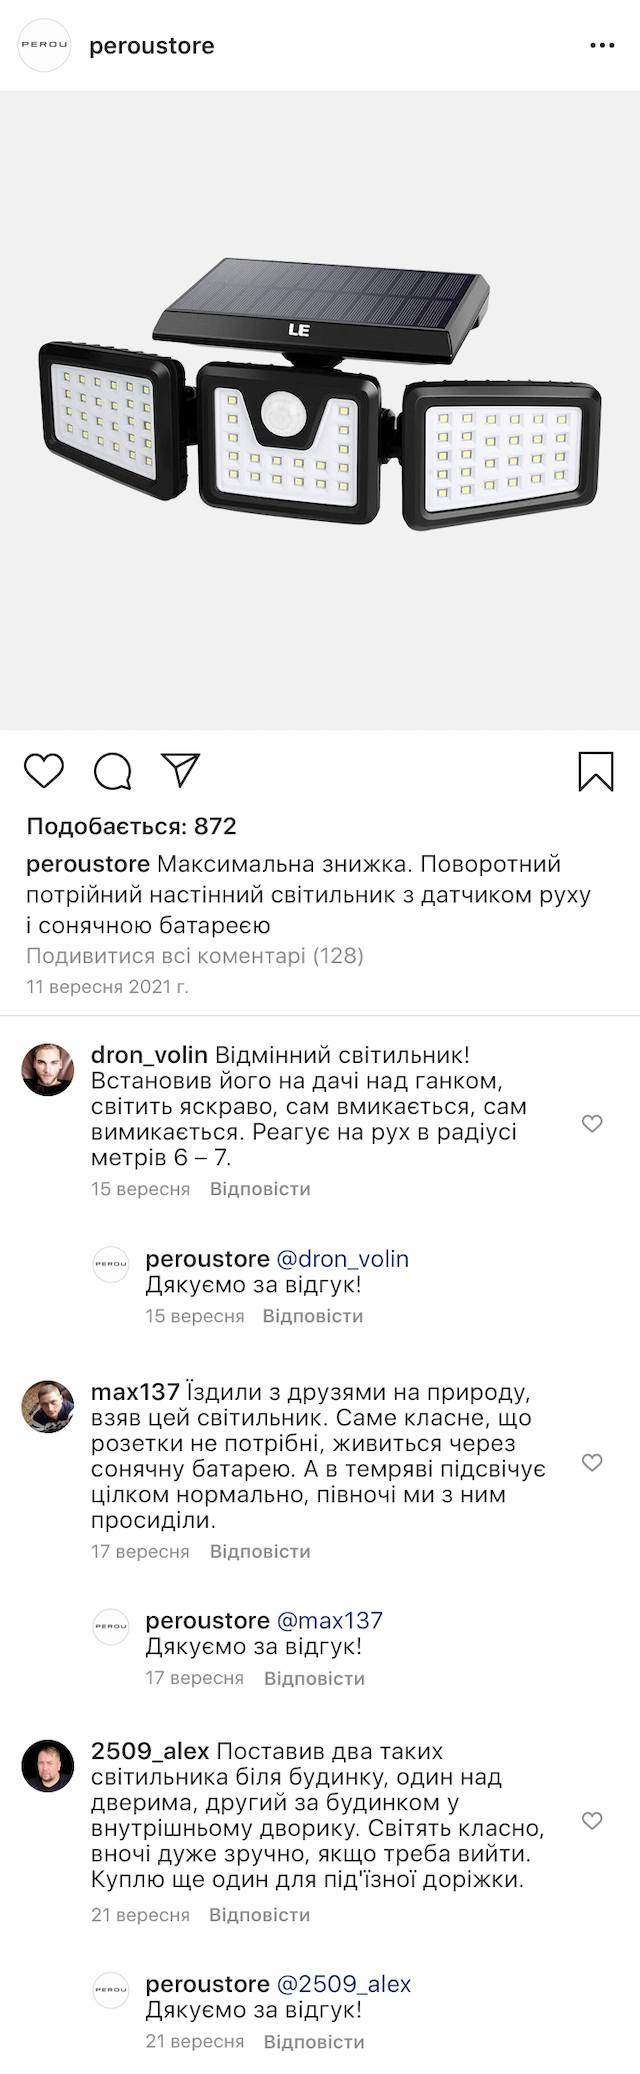
Task: Share post with paper plane icon
Action: [181, 770]
